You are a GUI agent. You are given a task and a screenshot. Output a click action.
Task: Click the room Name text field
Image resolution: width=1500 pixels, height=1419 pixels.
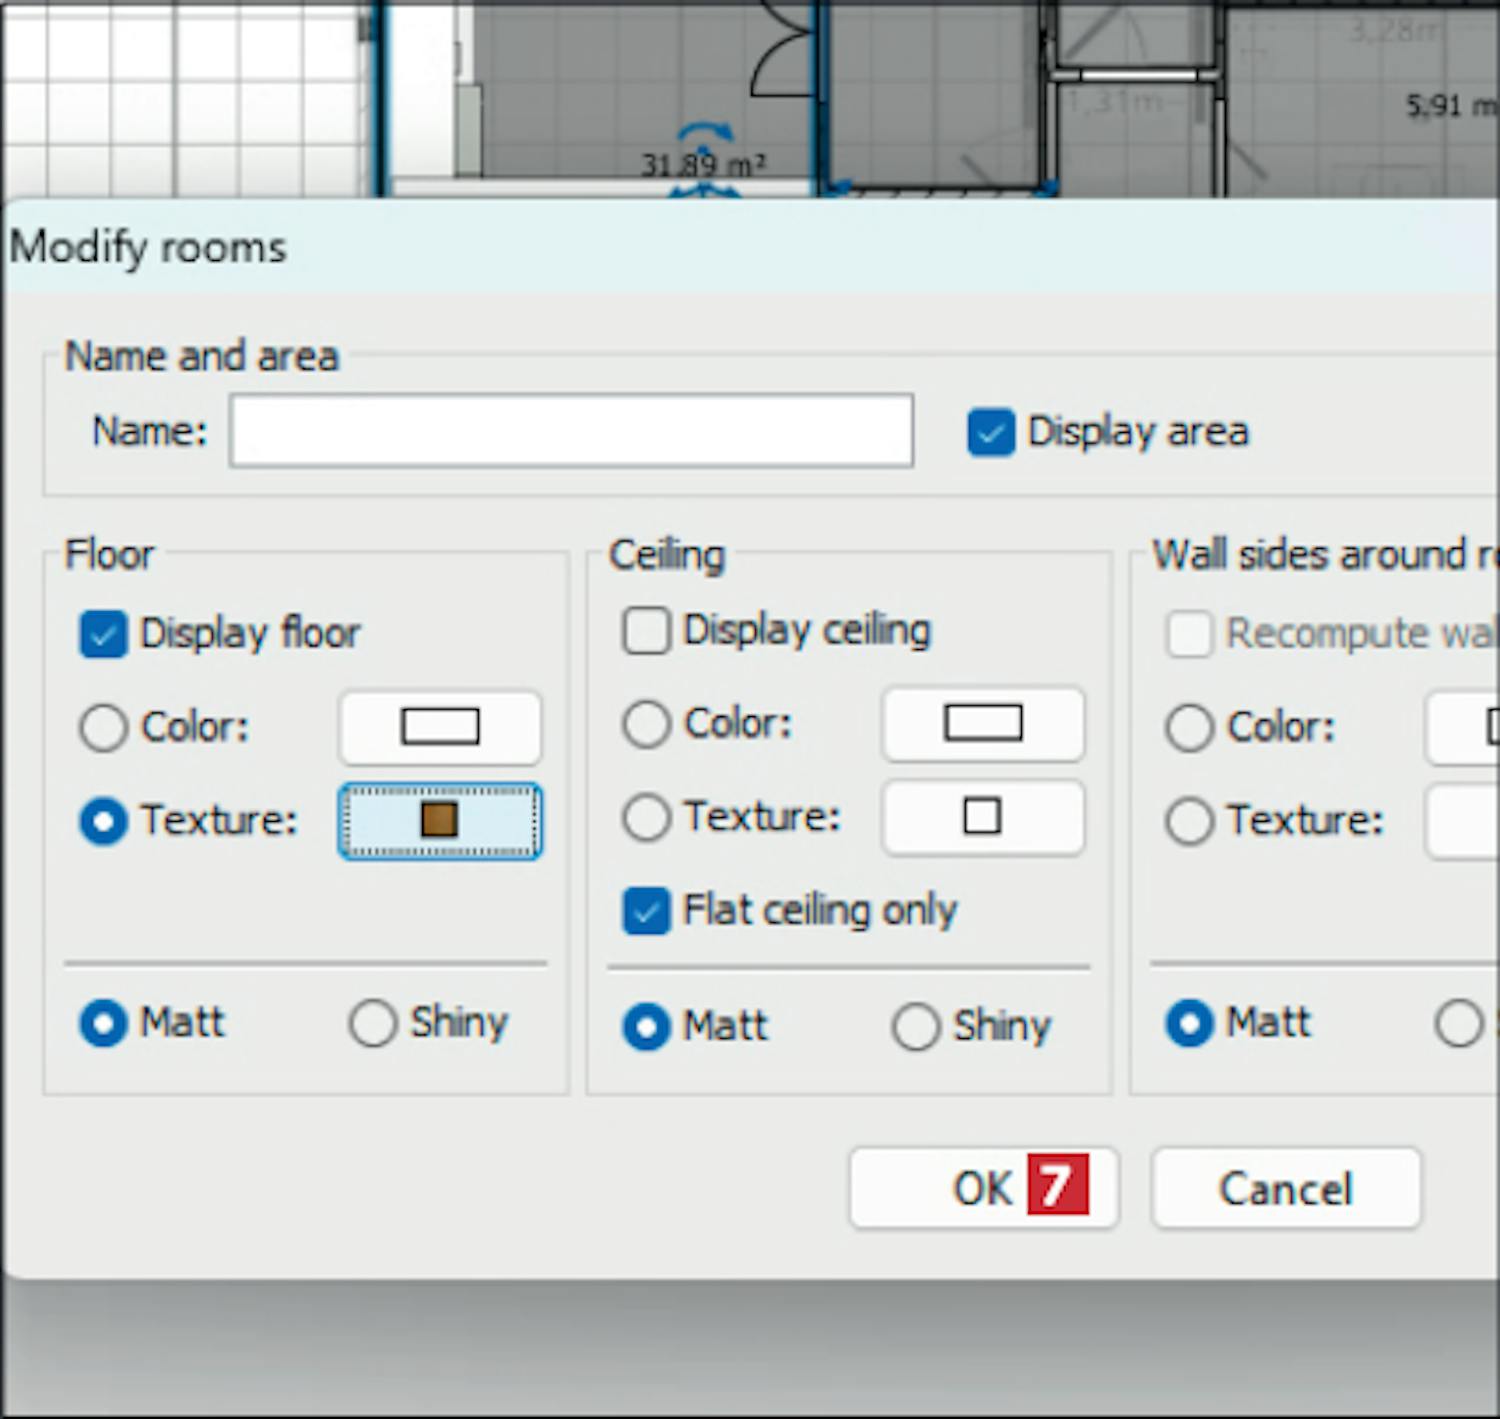[570, 431]
